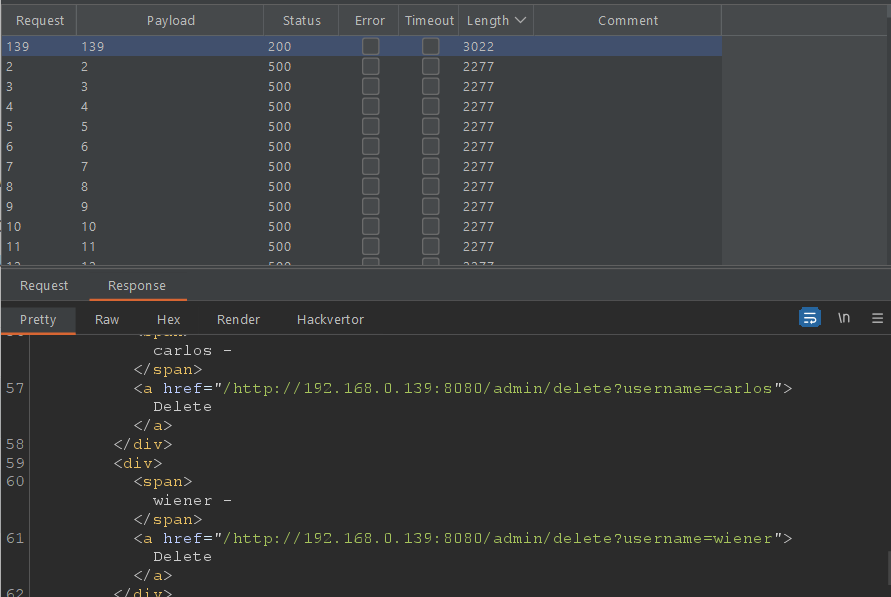Toggle Timeout checkbox for request 139
Screen dimensions: 891x597
(x=430, y=46)
